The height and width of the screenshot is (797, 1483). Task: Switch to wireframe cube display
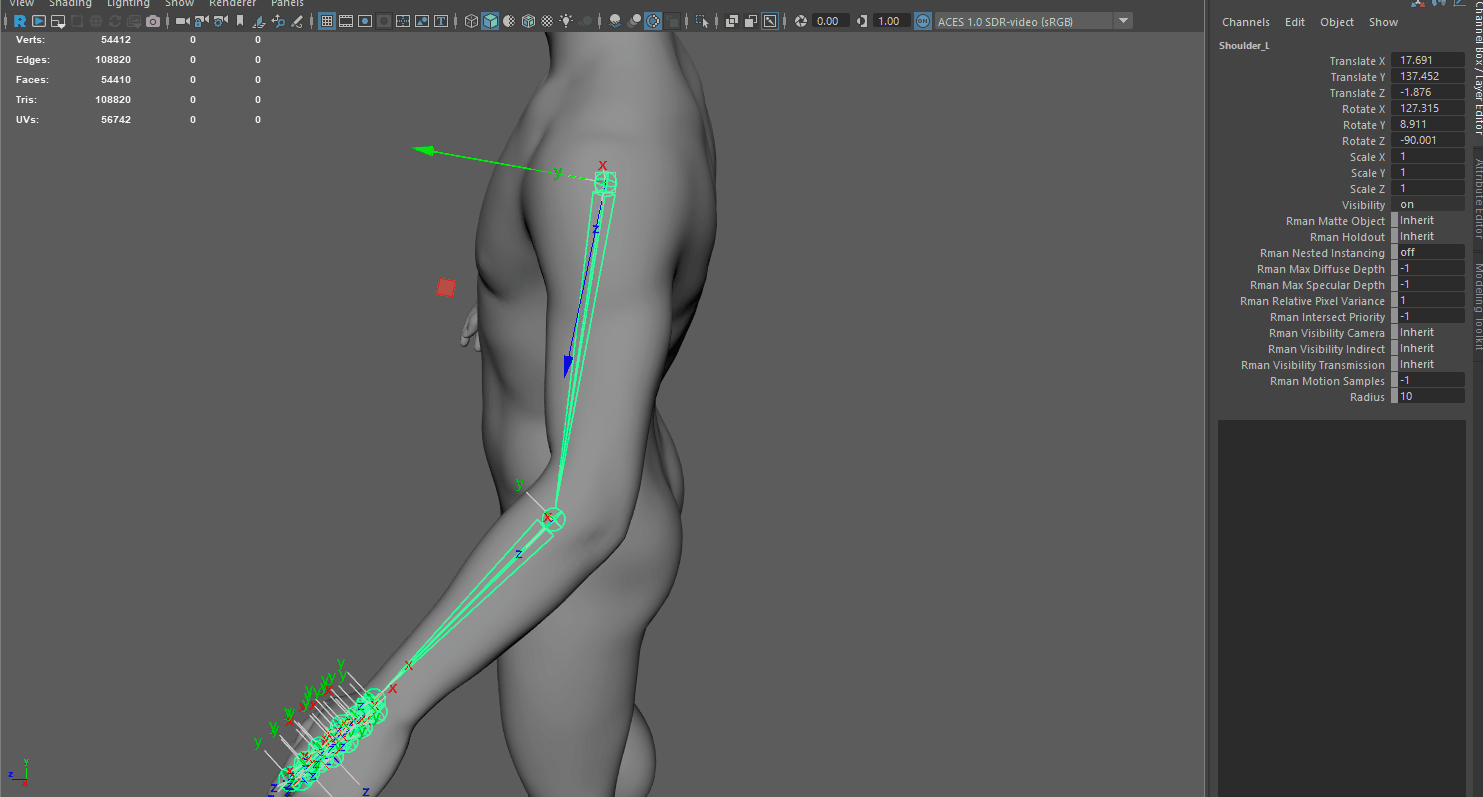tap(471, 21)
